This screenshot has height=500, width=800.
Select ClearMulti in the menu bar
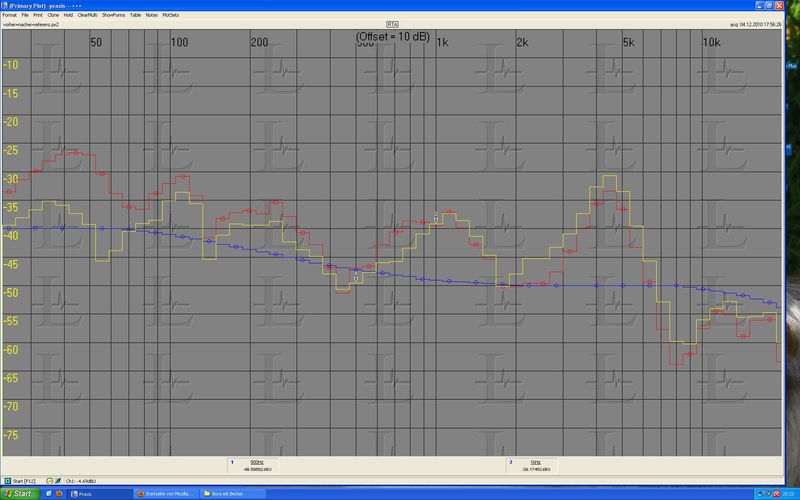tap(87, 15)
